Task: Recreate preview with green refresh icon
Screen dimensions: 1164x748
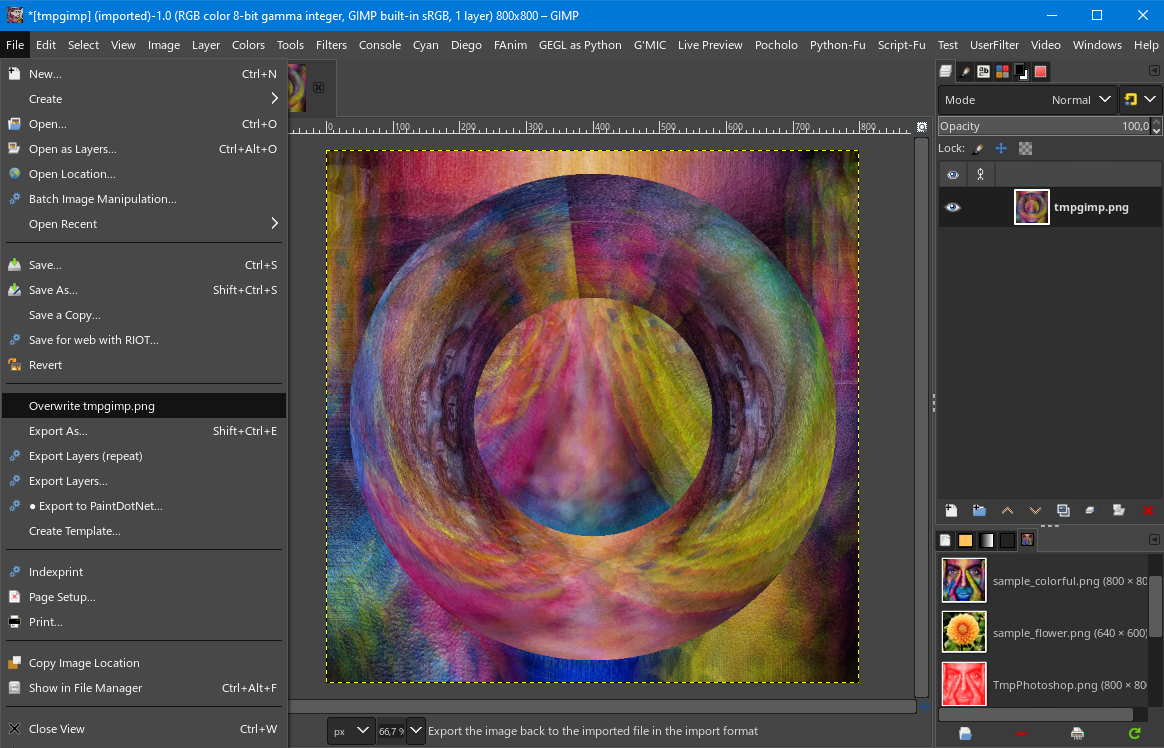Action: tap(1134, 734)
